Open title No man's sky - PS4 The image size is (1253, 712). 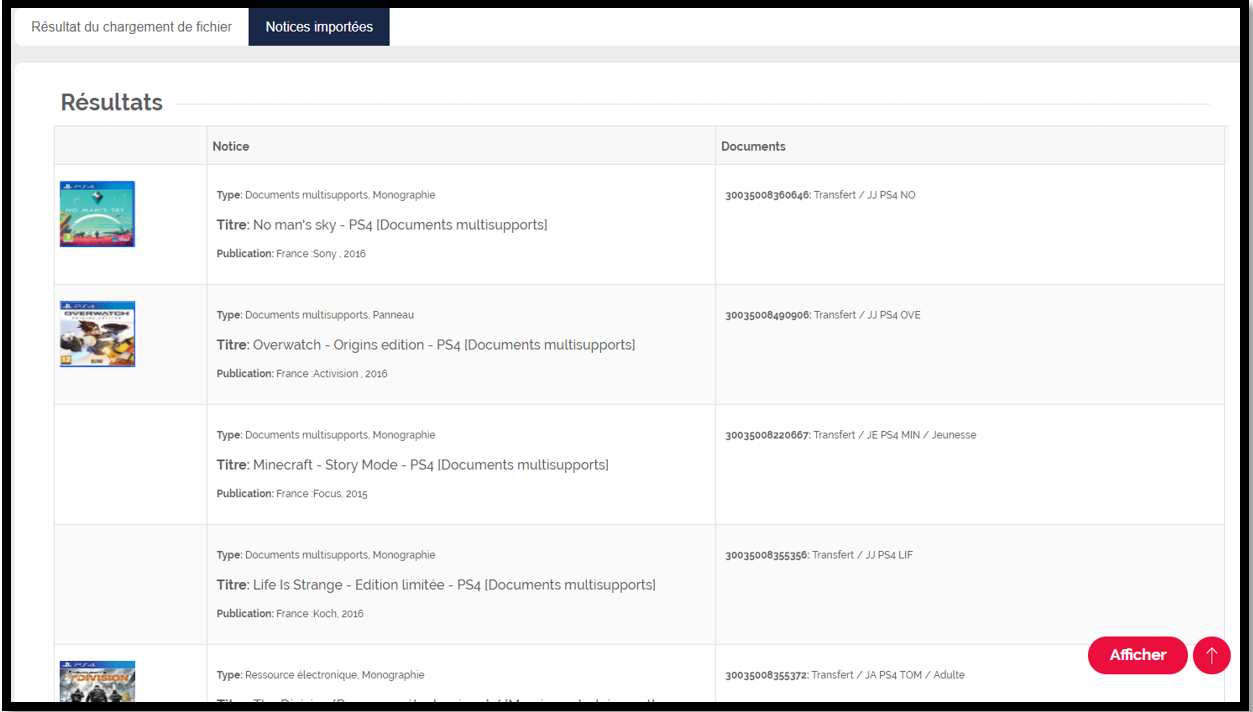[x=382, y=225]
